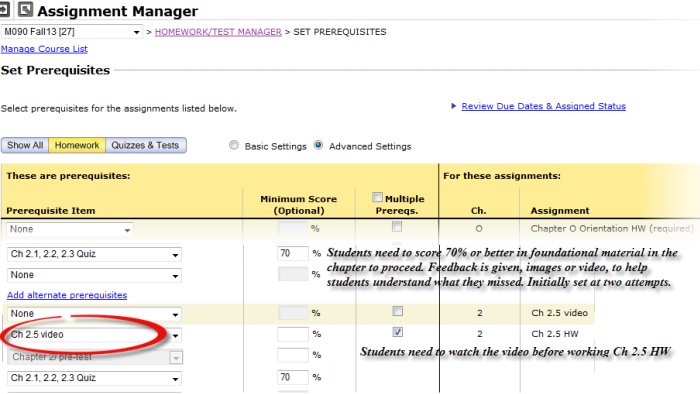Viewport: 700px width, 394px height.
Task: Uncheck multiple prereqs checkbox for Ch 2.5 HW
Action: [x=397, y=332]
